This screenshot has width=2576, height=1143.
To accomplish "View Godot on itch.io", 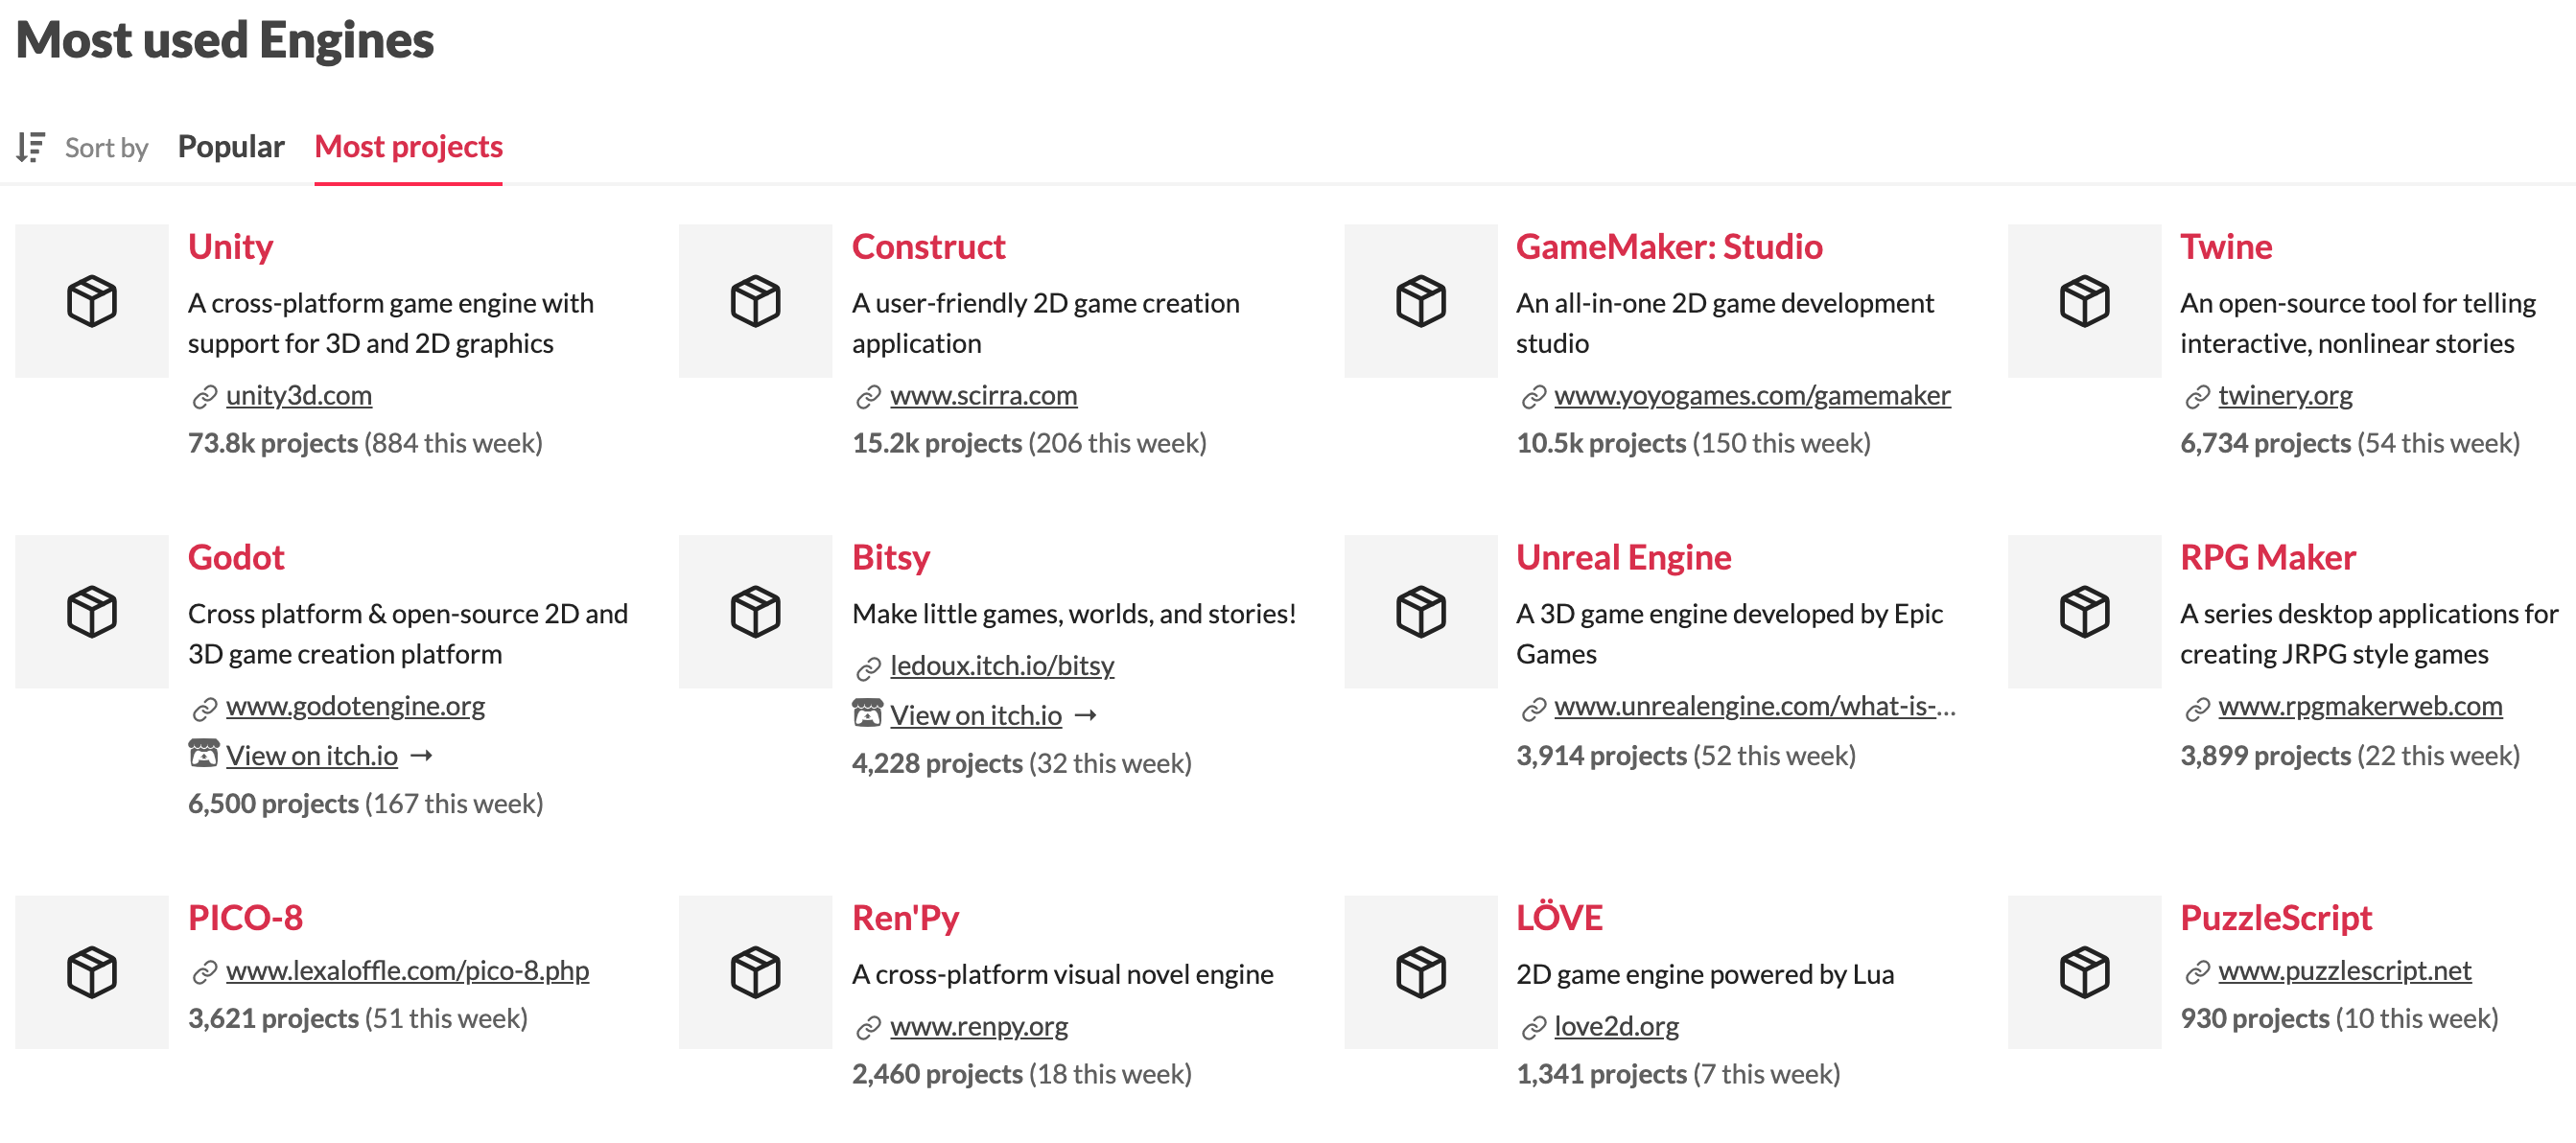I will [312, 758].
